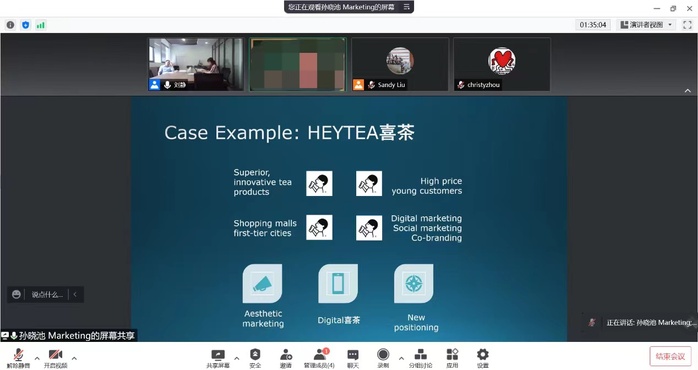Click the red end meeting button
The image size is (698, 370).
670,356
